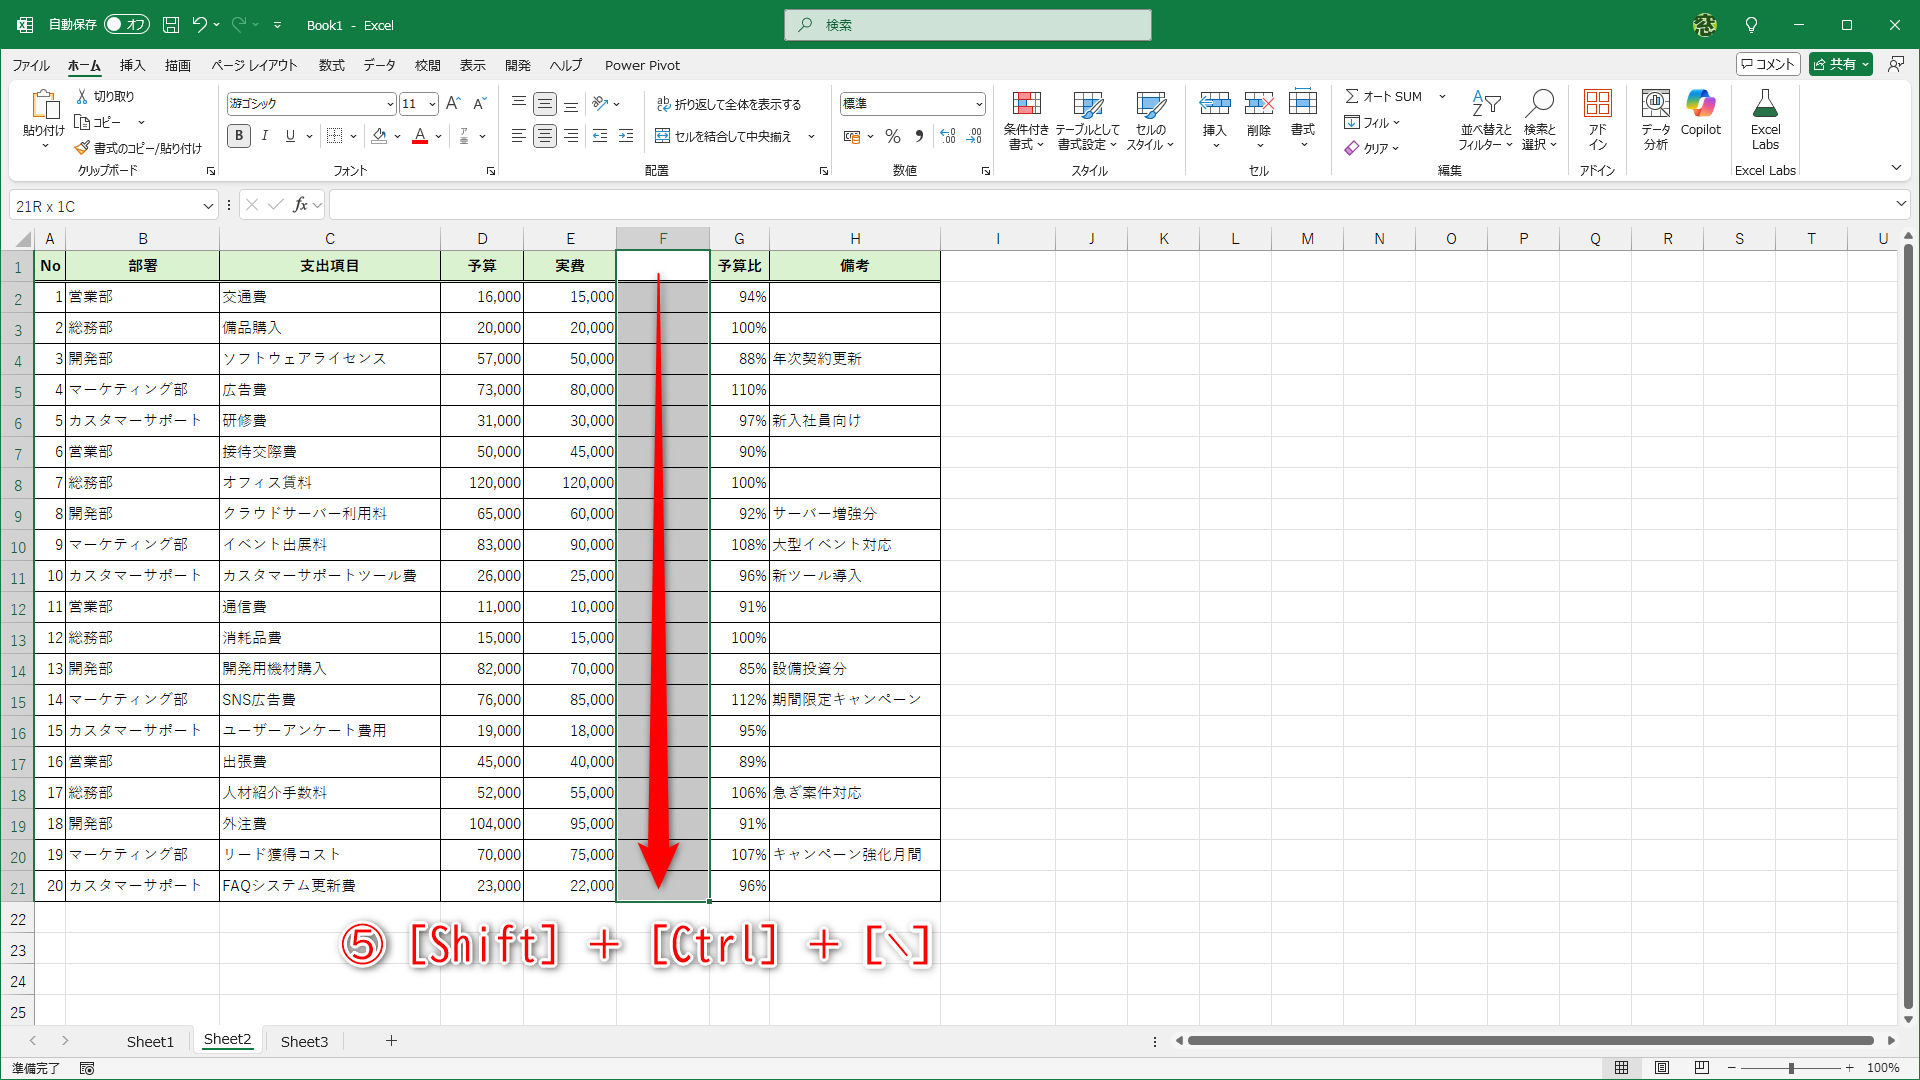The width and height of the screenshot is (1920, 1080).
Task: Toggle underline formatting
Action: [x=288, y=136]
